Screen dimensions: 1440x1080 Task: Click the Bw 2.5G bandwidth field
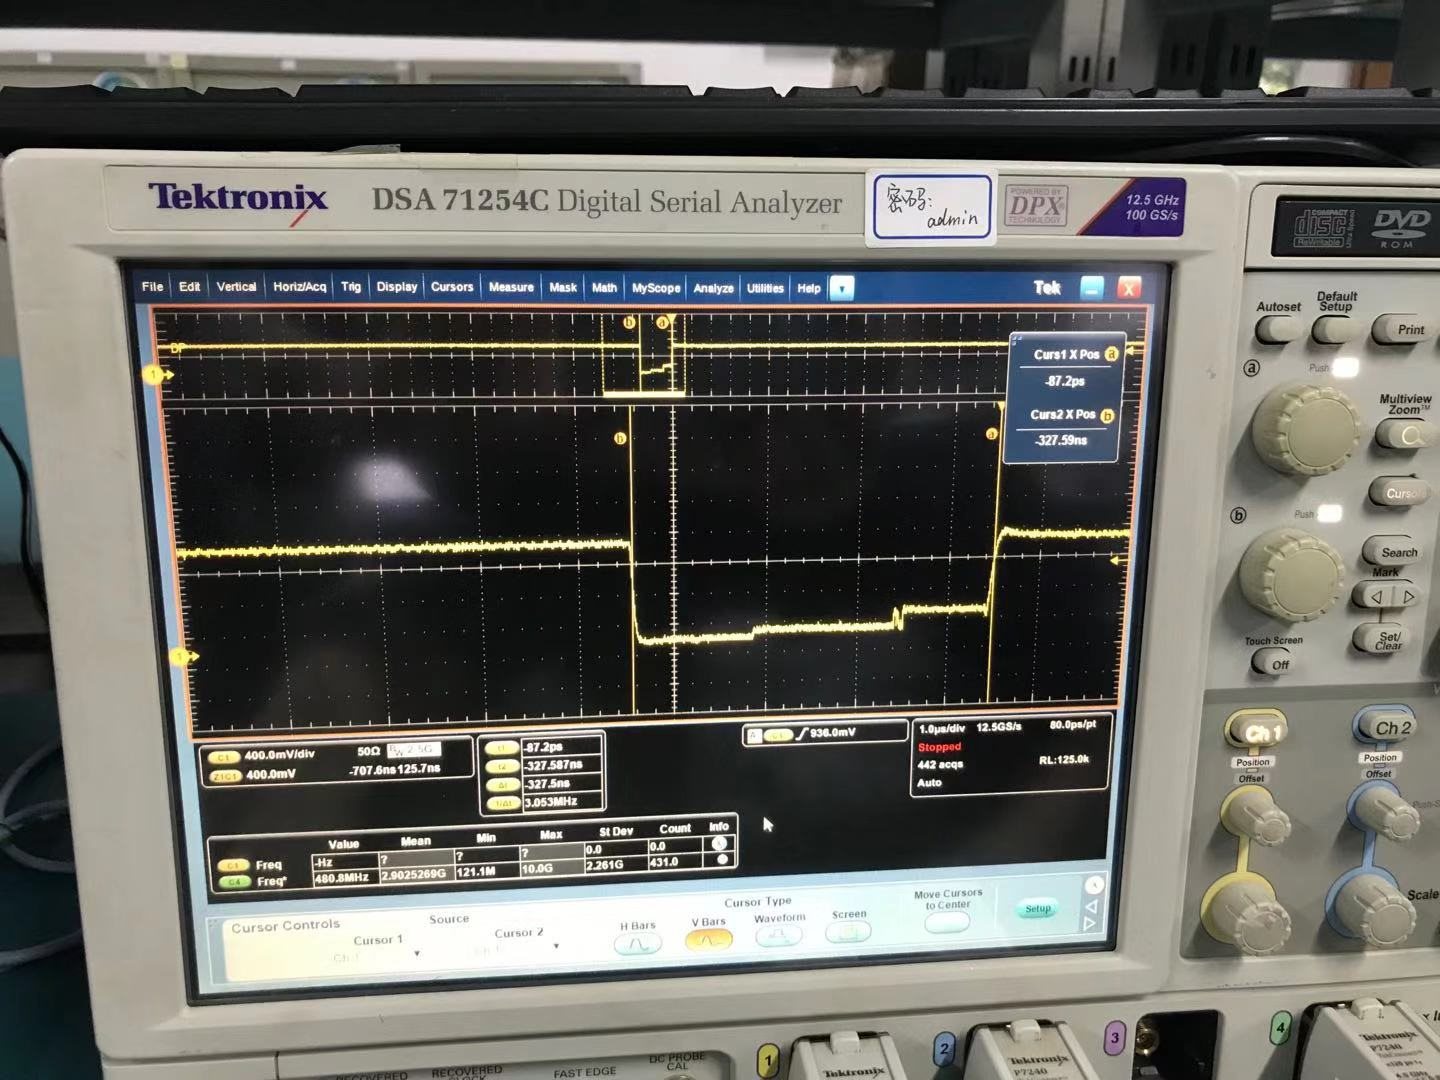tap(414, 749)
